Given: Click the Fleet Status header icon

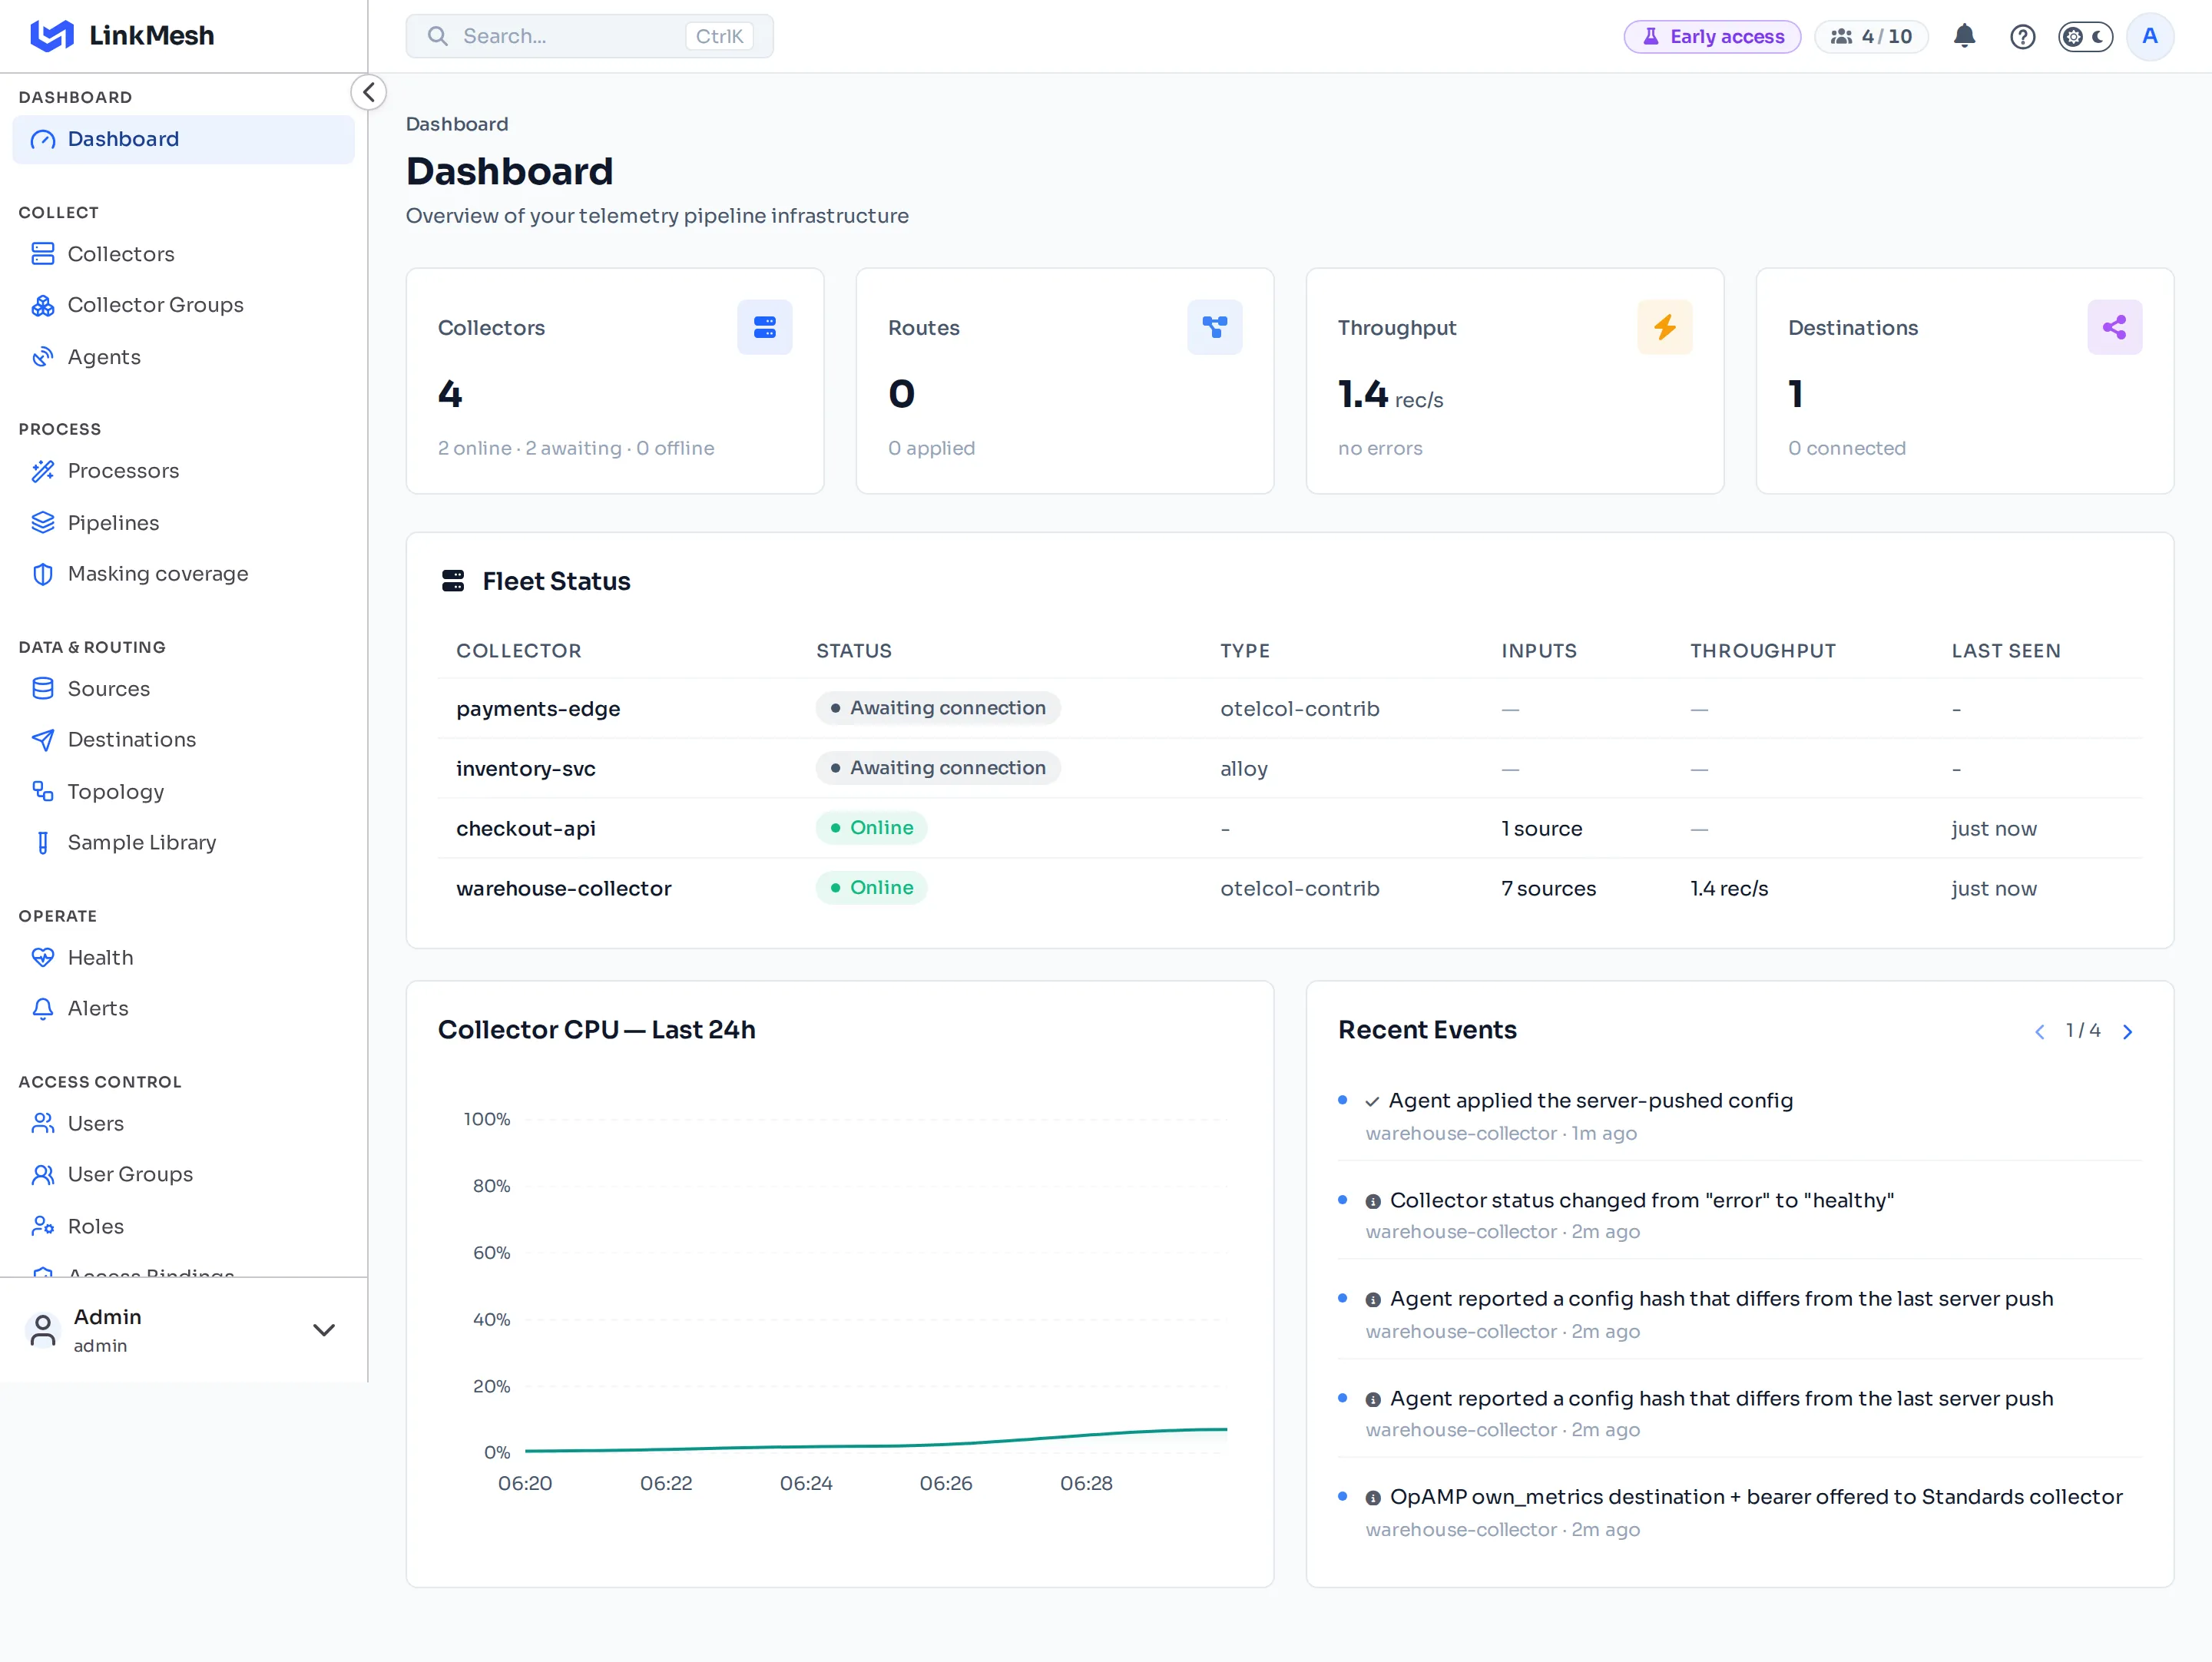Looking at the screenshot, I should 453,581.
